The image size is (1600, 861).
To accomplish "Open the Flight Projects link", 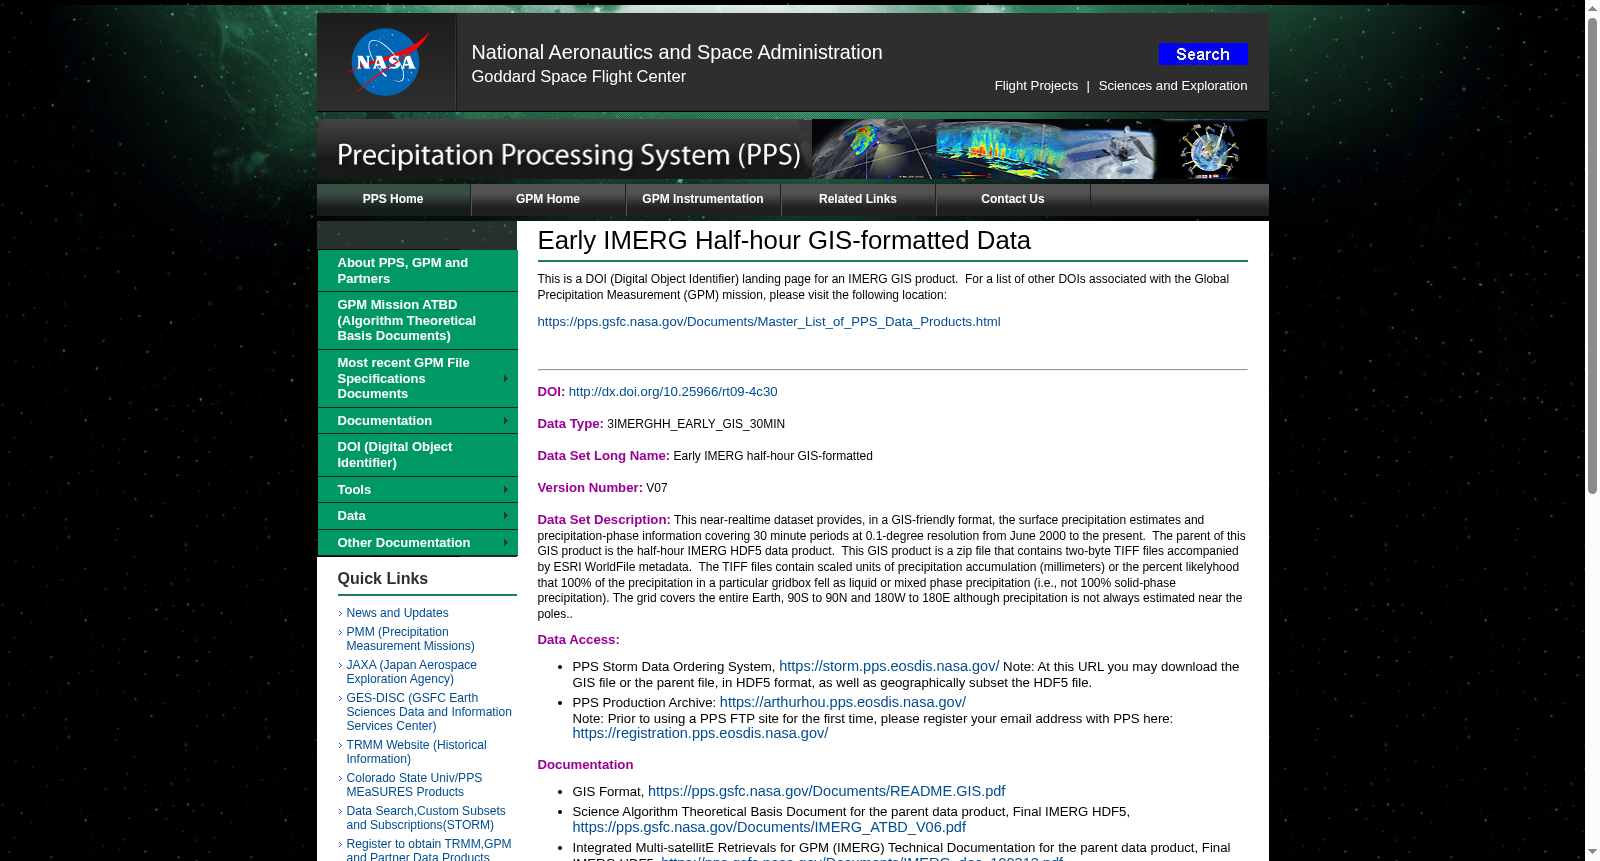I will click(1036, 86).
